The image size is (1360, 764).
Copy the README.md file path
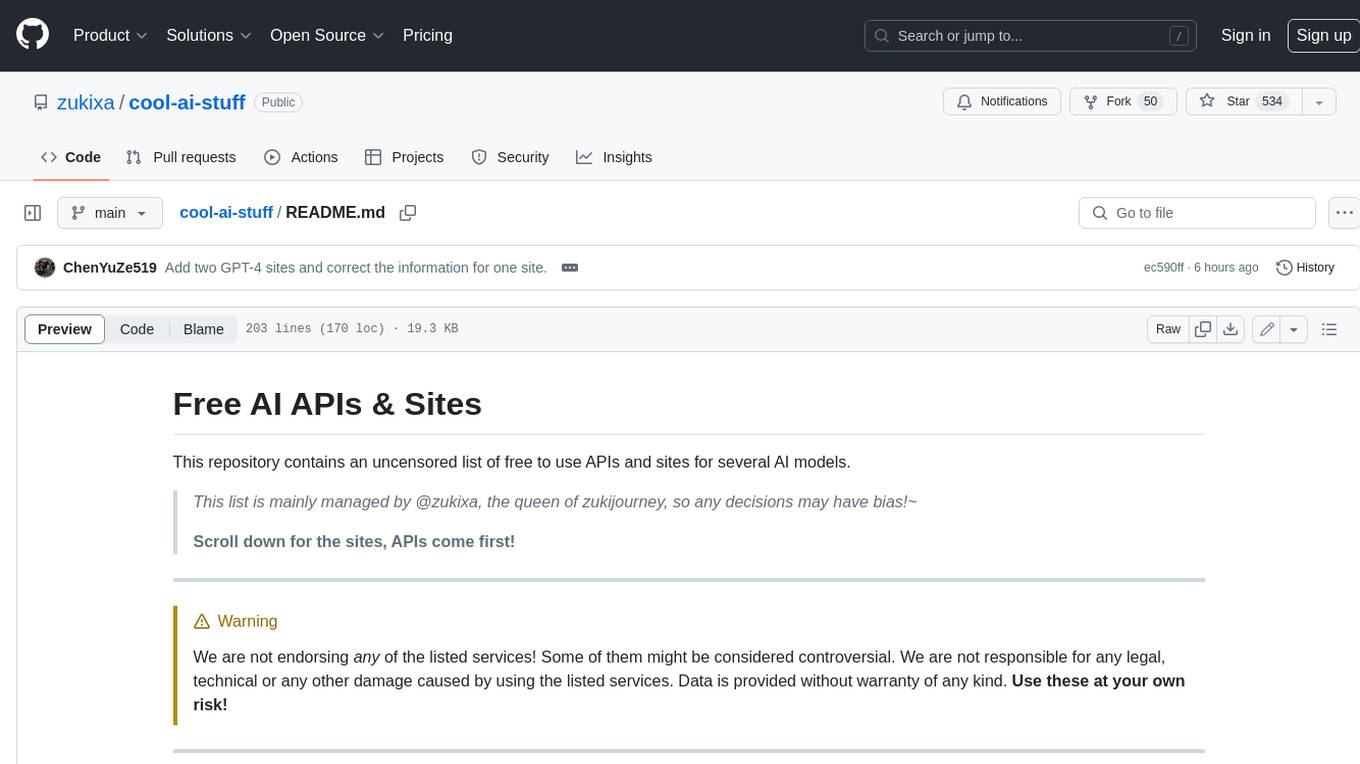click(407, 213)
